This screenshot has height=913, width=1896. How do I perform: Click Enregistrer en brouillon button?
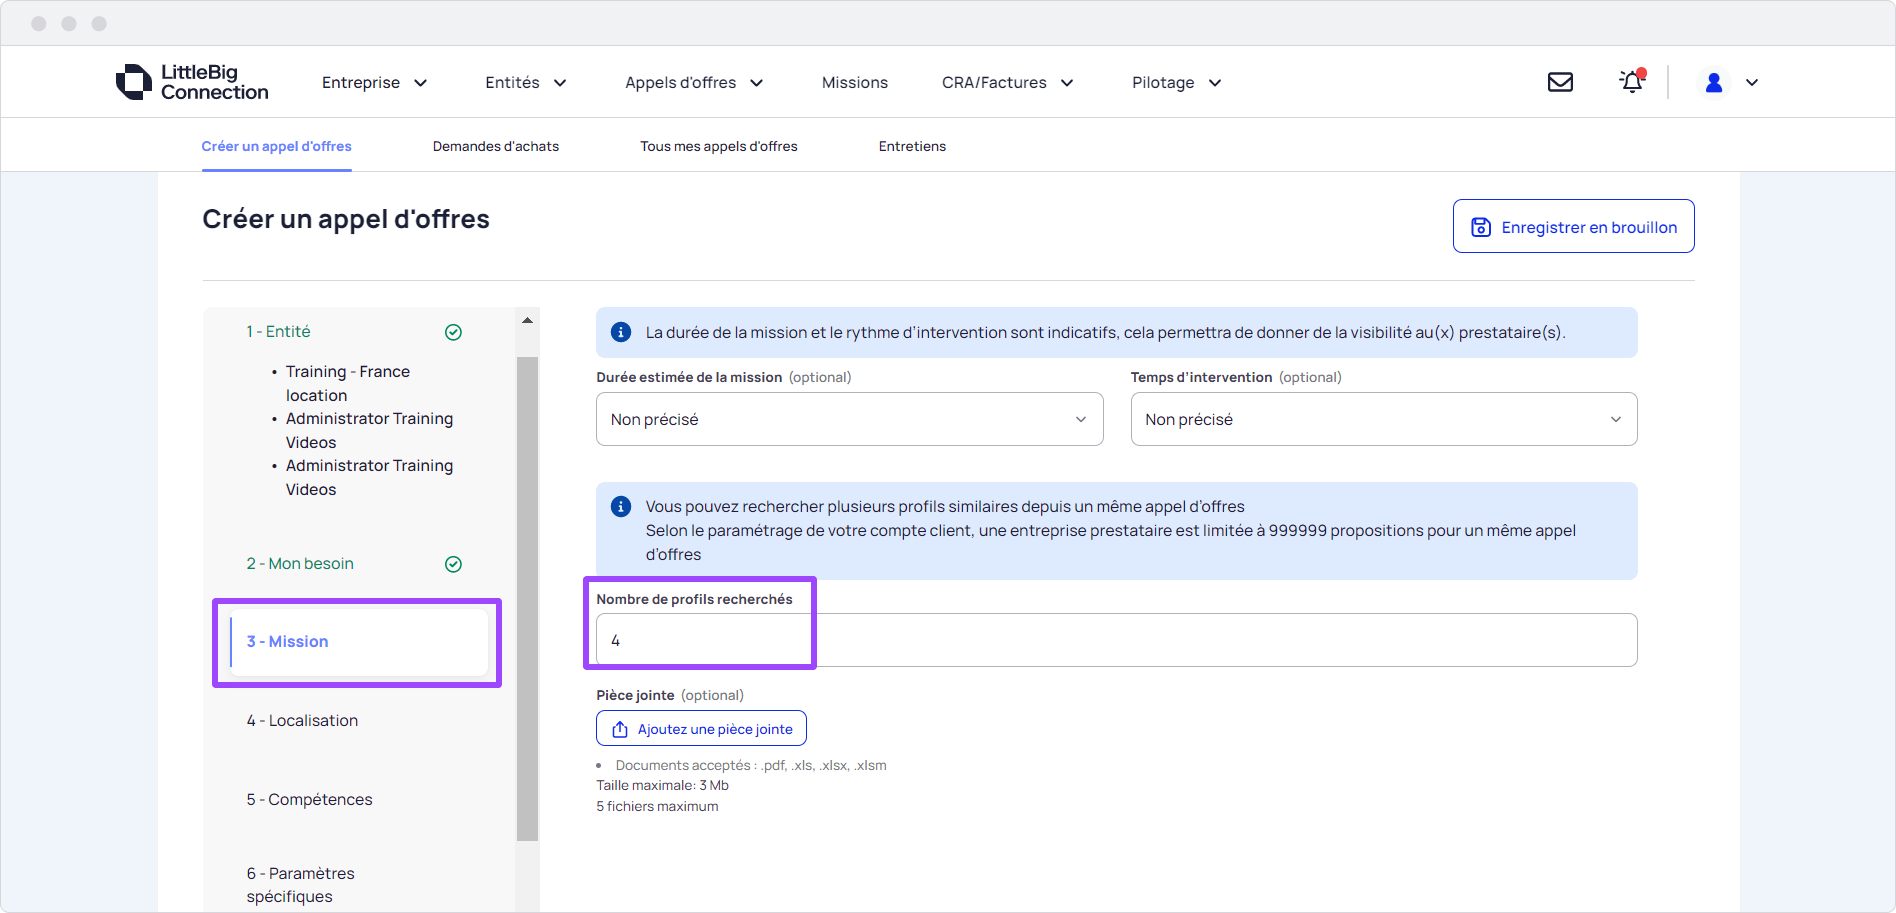[x=1574, y=226]
